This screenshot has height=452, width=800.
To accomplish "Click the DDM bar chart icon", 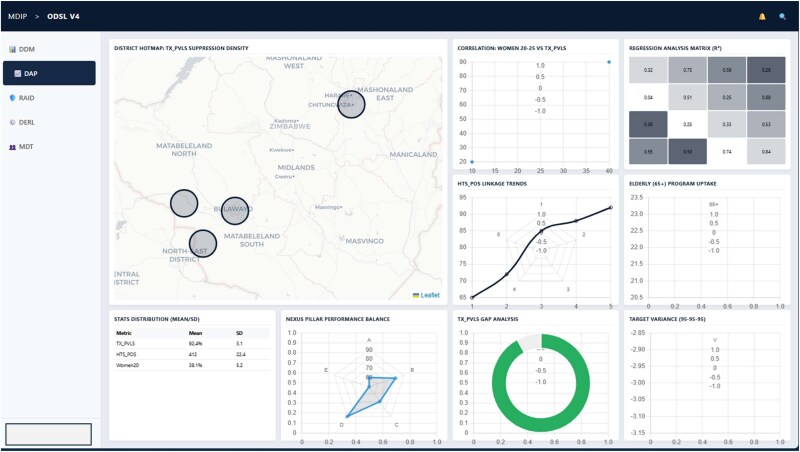I will click(x=12, y=49).
